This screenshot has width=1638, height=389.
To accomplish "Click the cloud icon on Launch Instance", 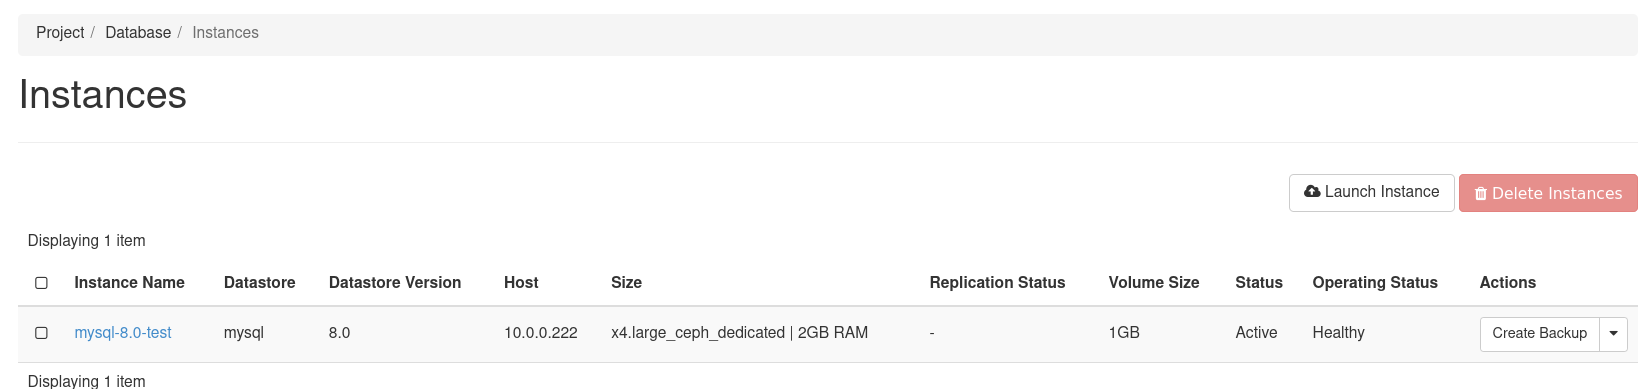I will tap(1312, 192).
